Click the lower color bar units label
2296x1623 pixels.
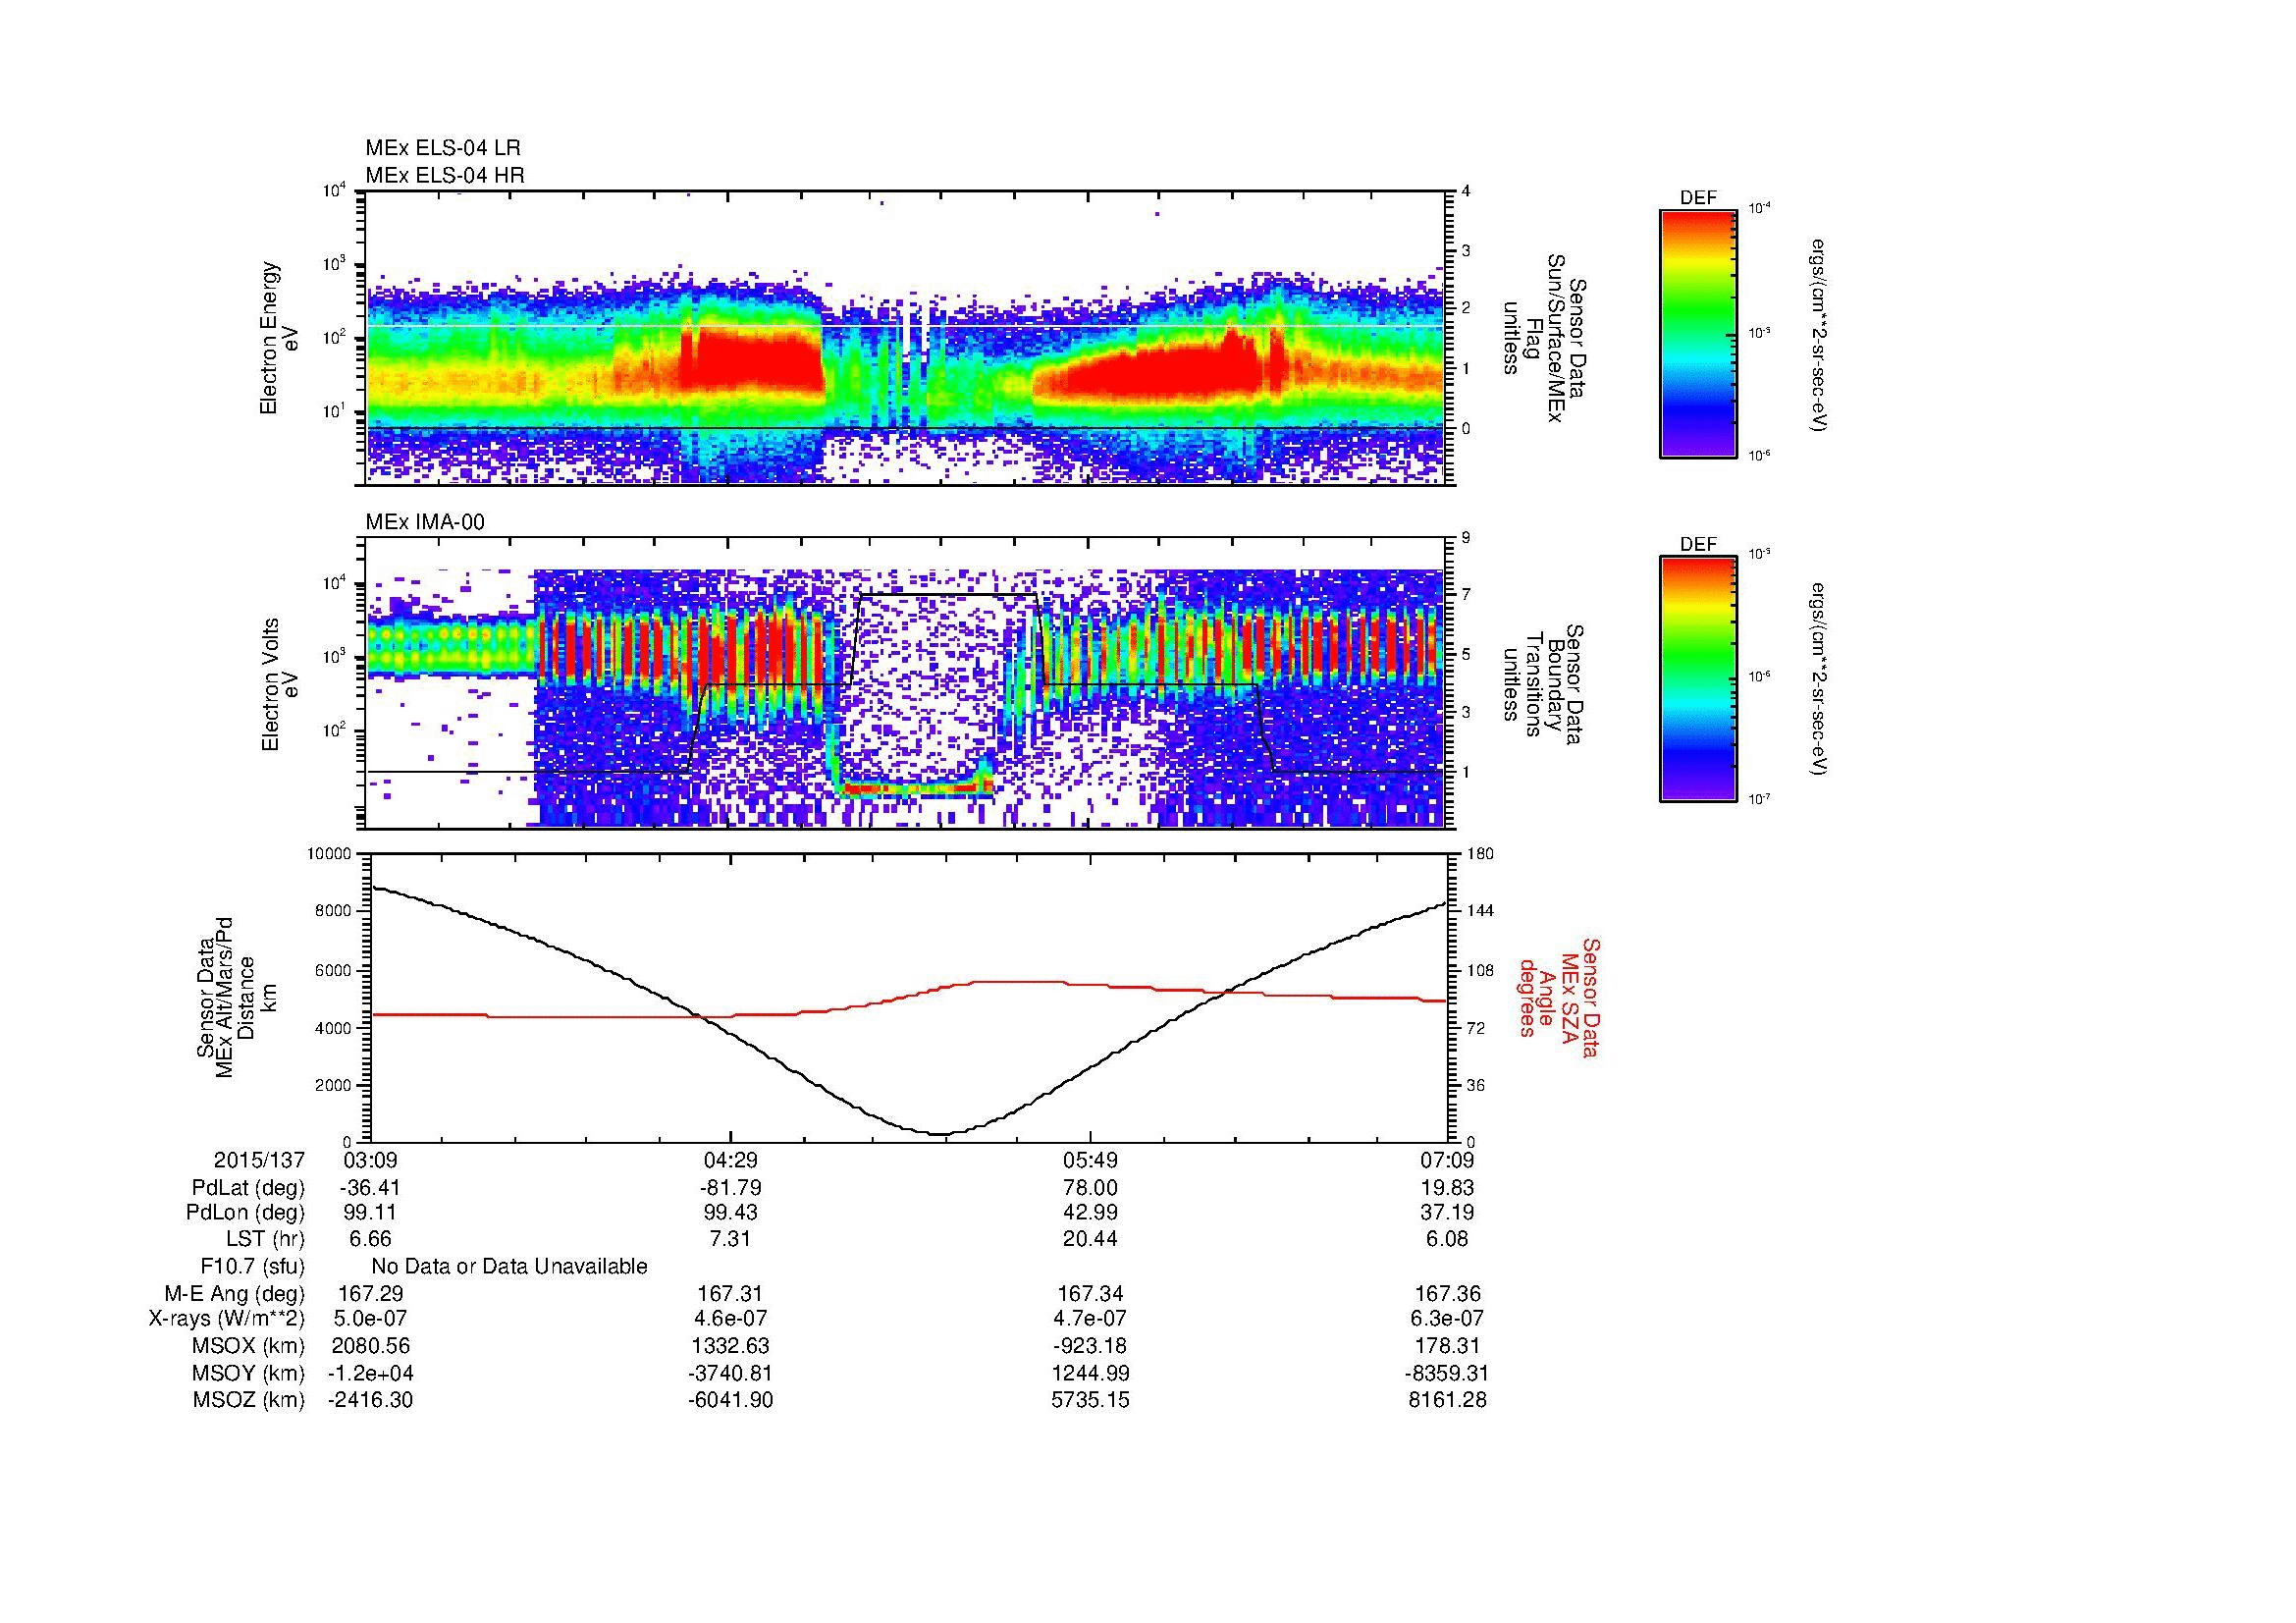point(1818,680)
